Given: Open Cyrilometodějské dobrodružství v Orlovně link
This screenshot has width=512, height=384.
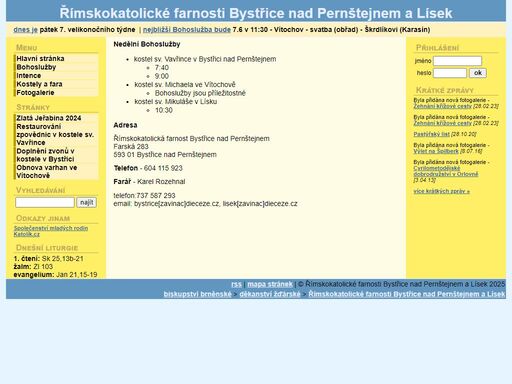Looking at the screenshot, I should coord(446,171).
